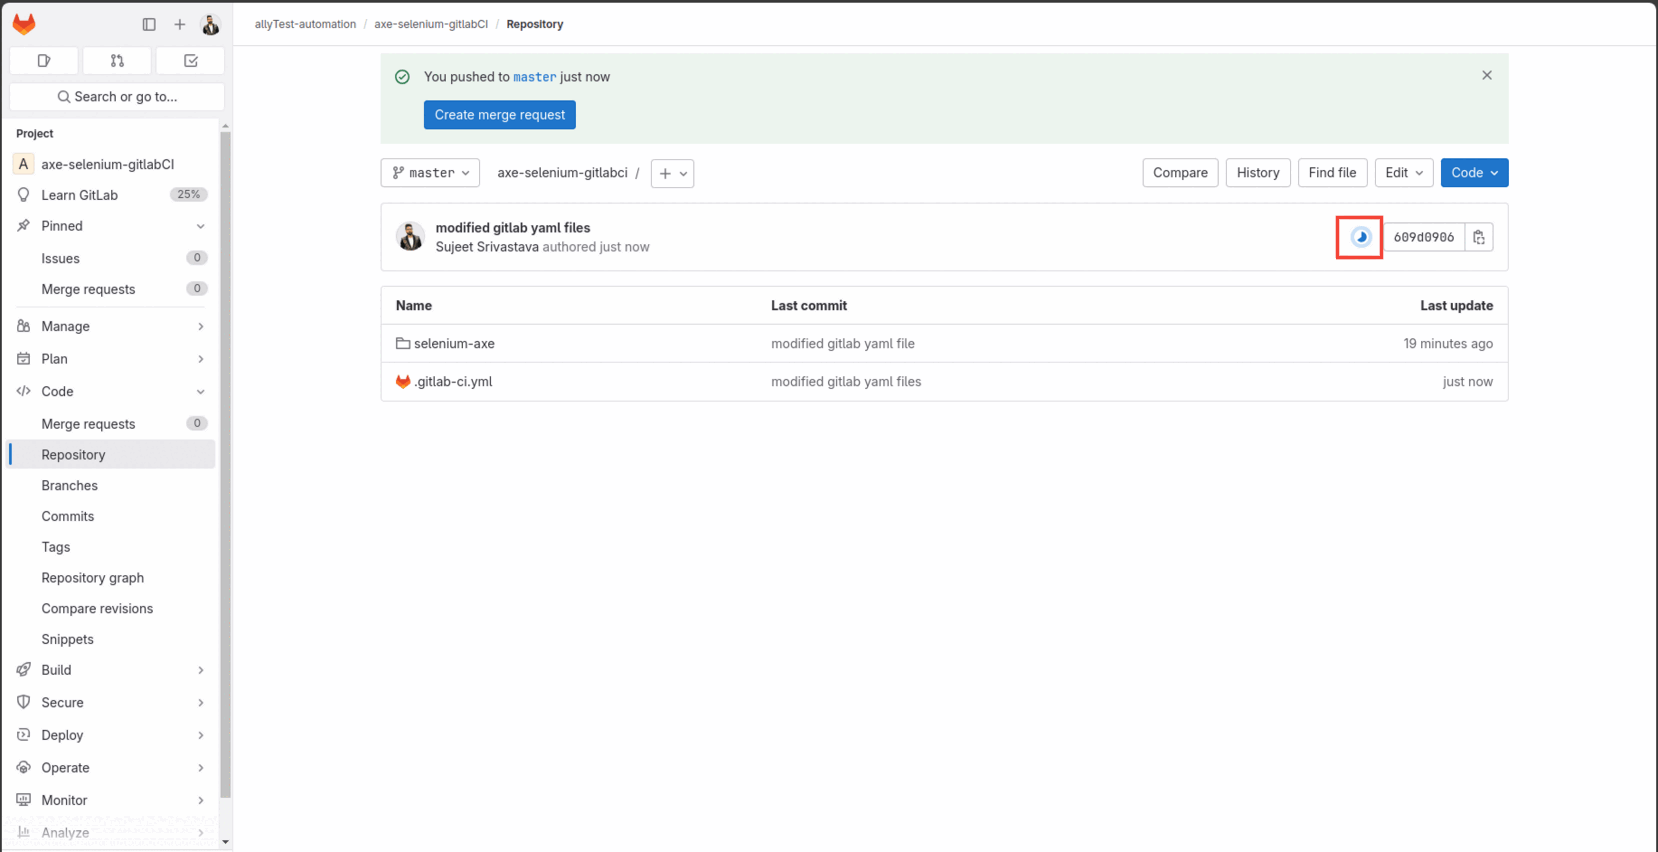The image size is (1658, 852).
Task: Open pinned Issues item
Action: coord(112,258)
